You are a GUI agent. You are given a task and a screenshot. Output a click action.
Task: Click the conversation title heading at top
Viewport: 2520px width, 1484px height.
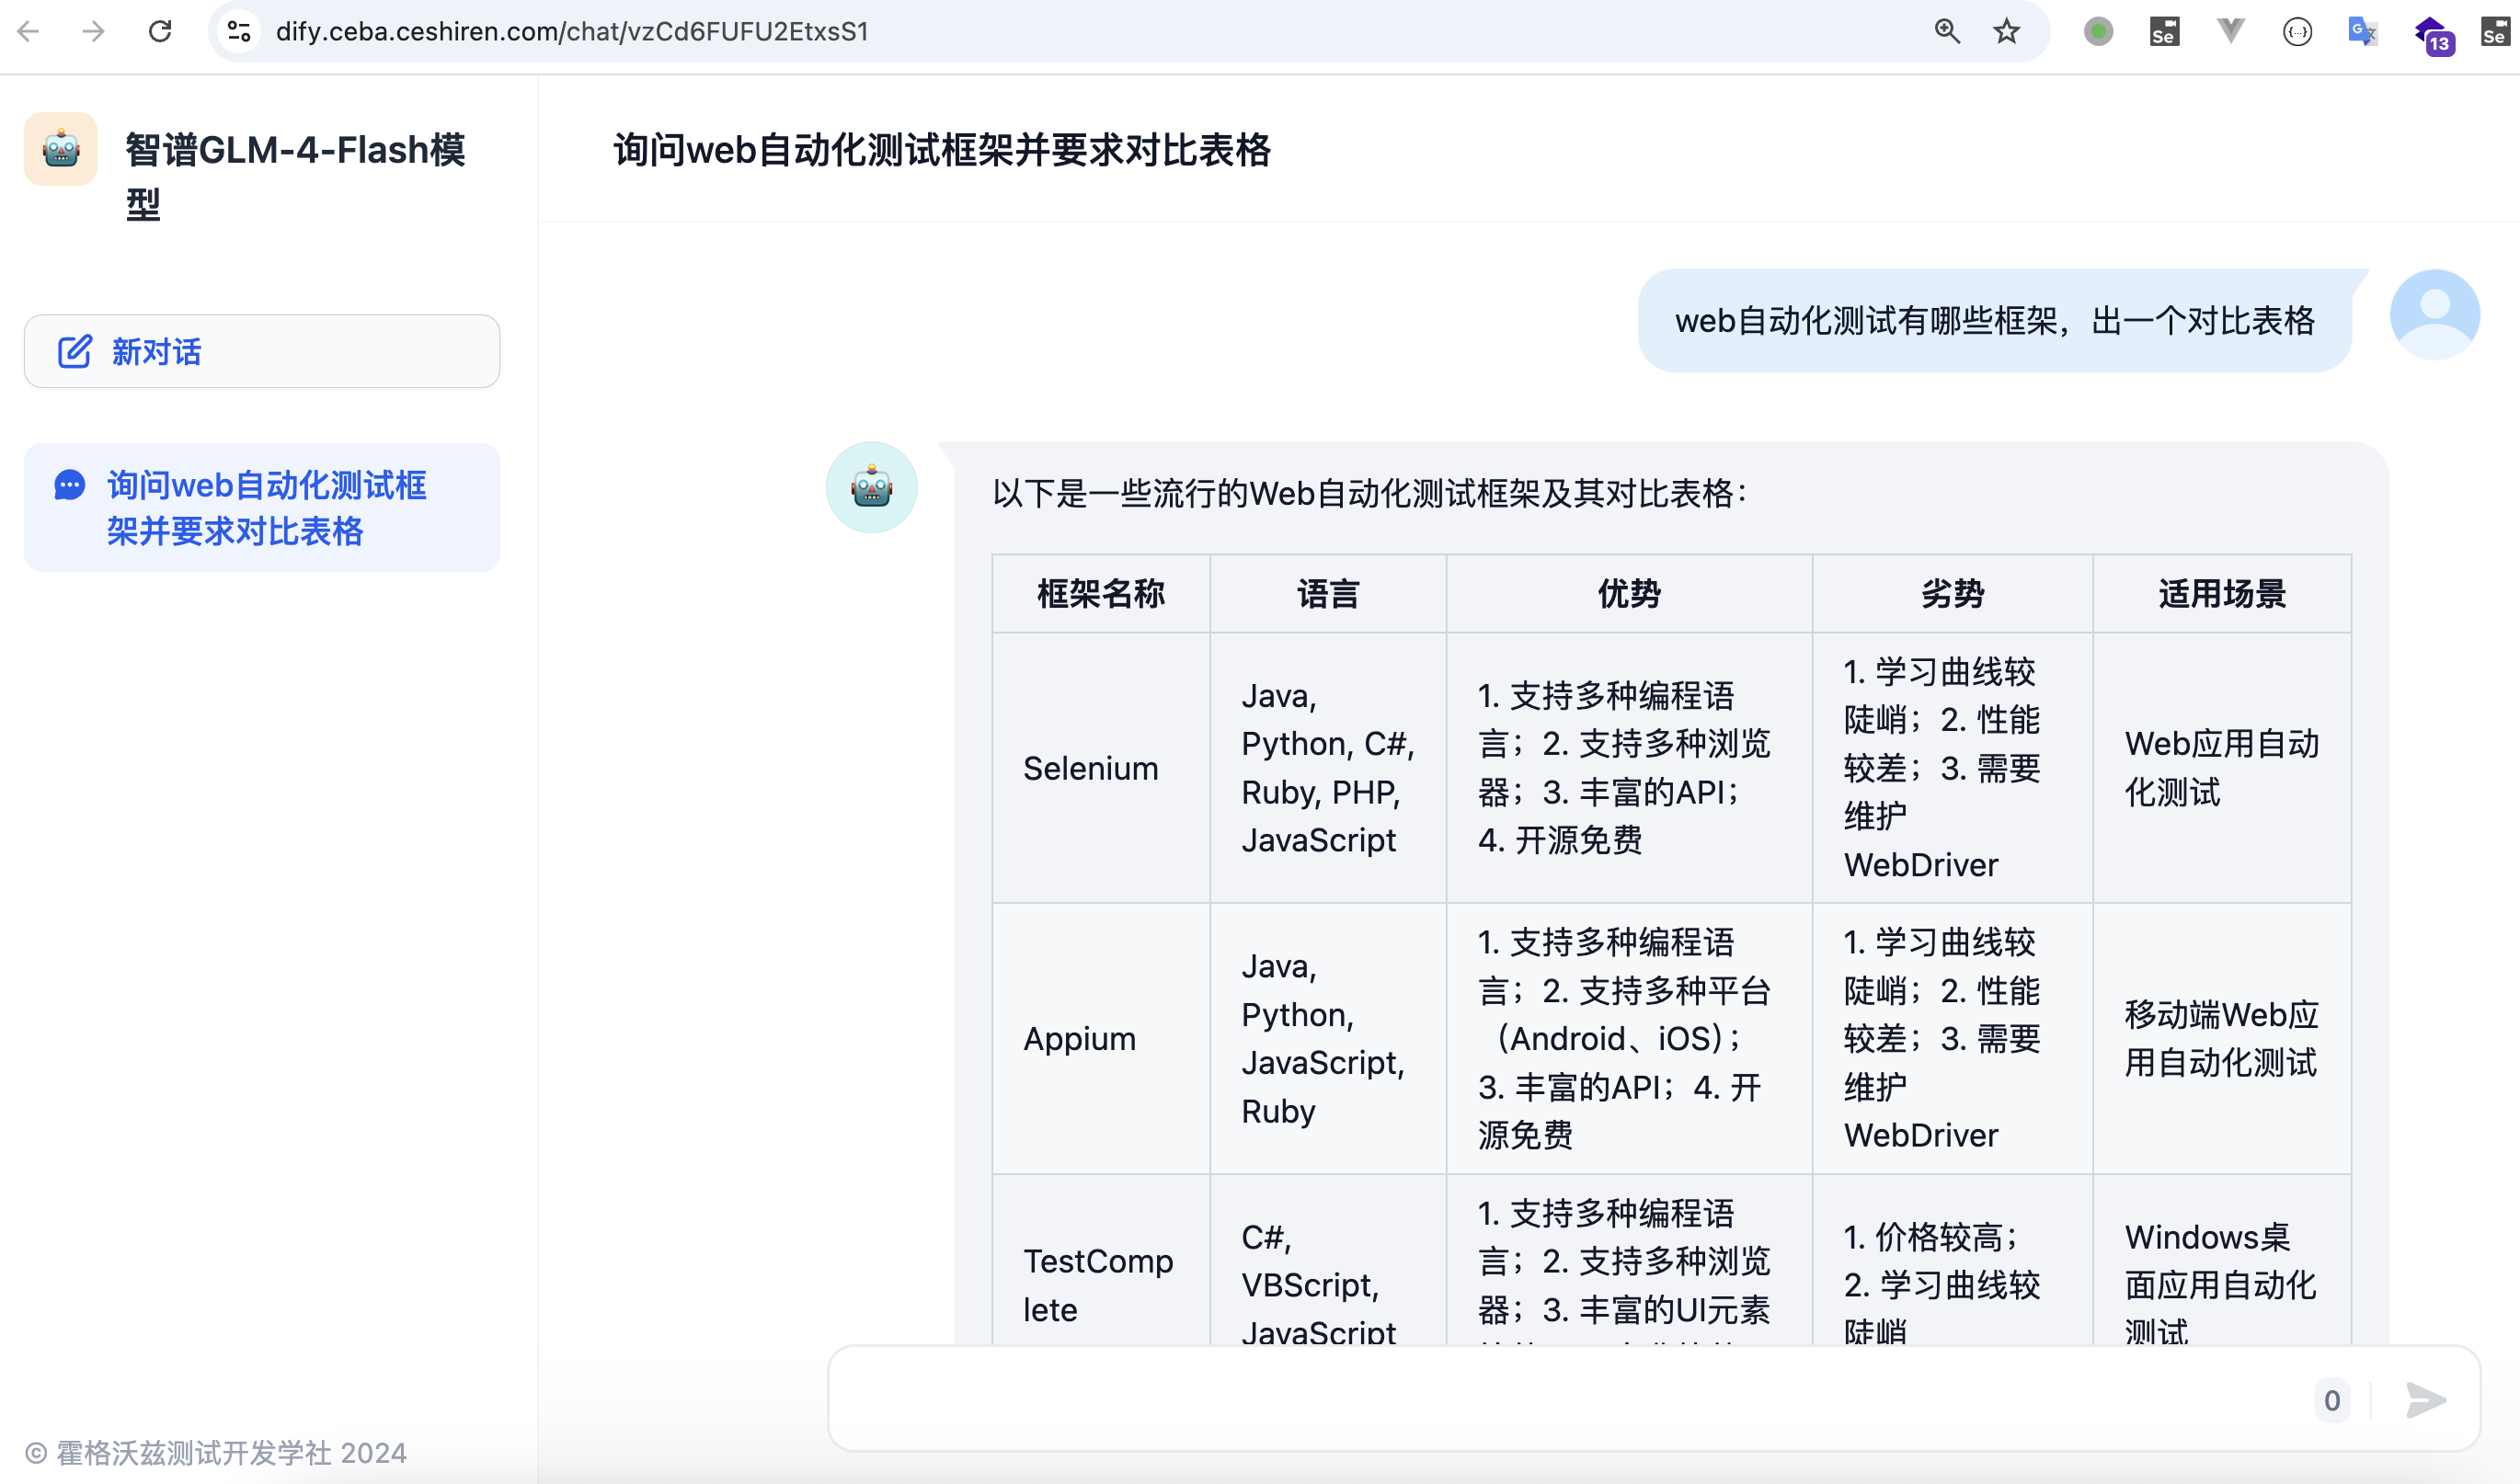pyautogui.click(x=941, y=150)
